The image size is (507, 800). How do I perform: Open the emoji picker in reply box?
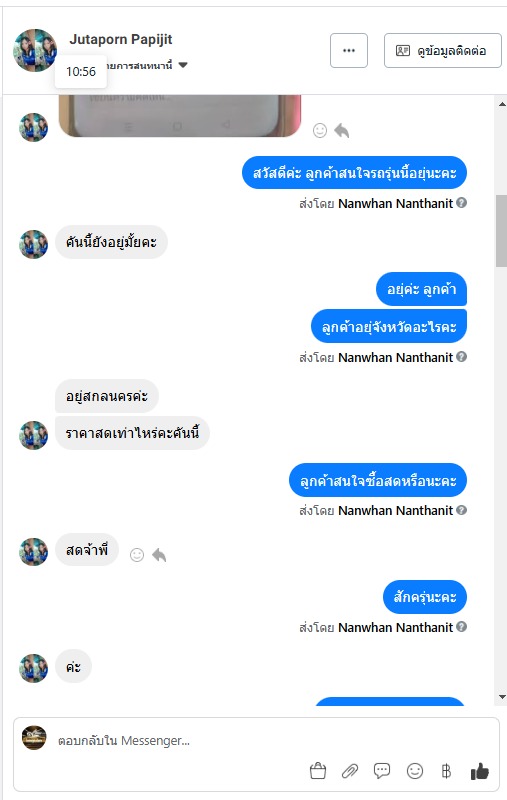pyautogui.click(x=415, y=770)
